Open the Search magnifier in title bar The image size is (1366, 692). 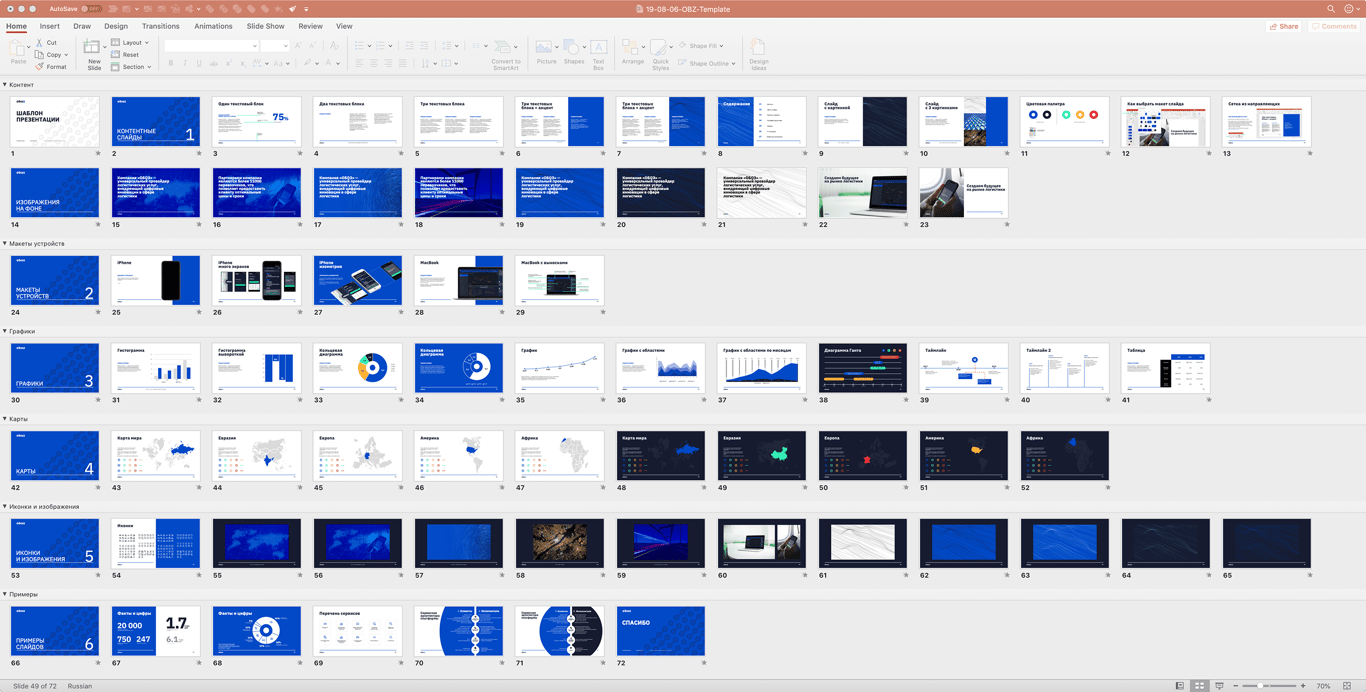[x=1331, y=9]
